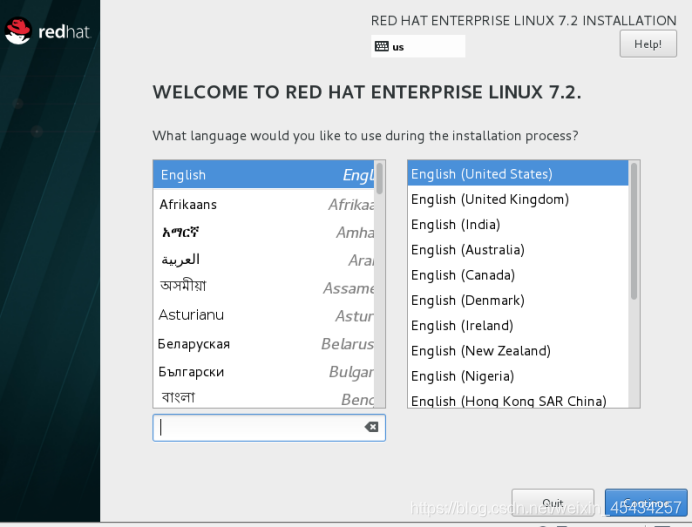Select the Amharic language row

263,232
